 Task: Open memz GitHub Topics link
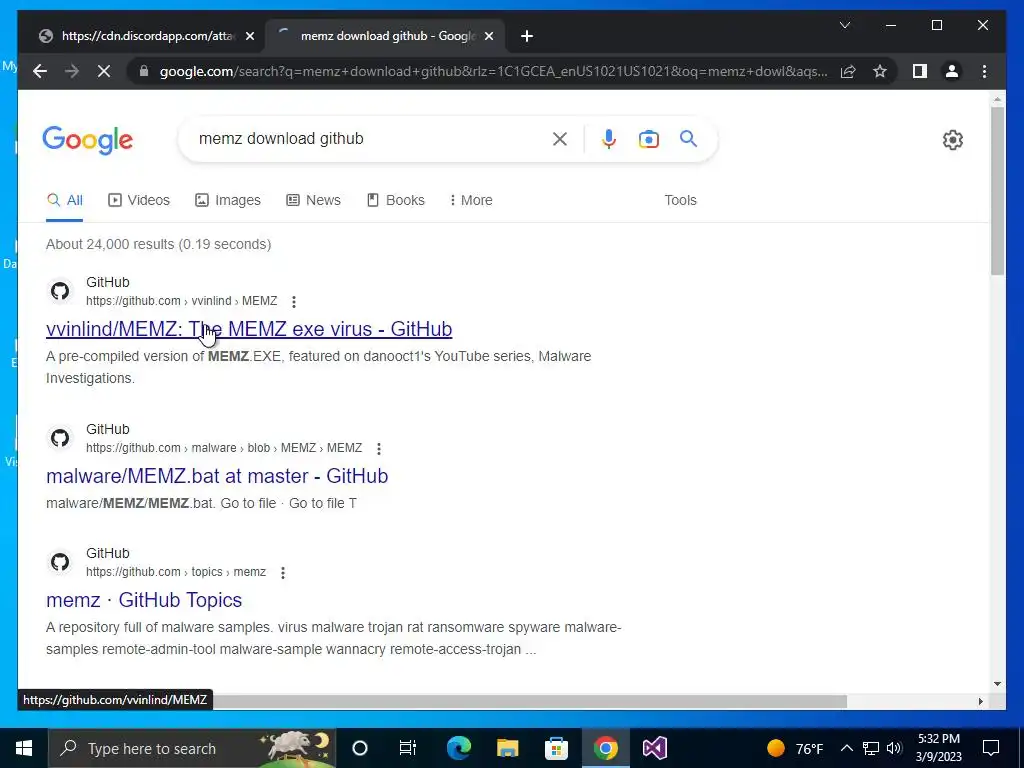(x=144, y=600)
